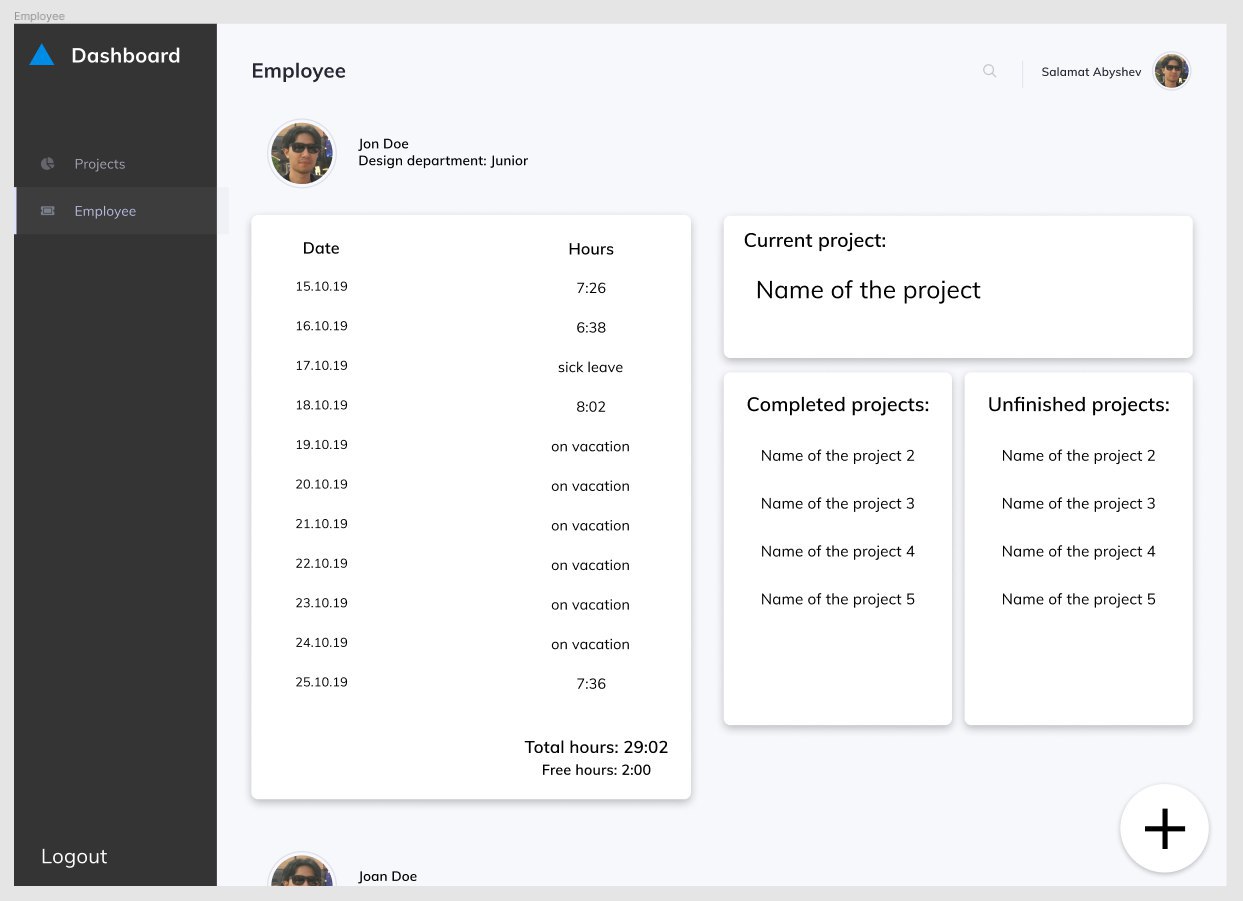Click the 'Current project:' heading

(815, 241)
